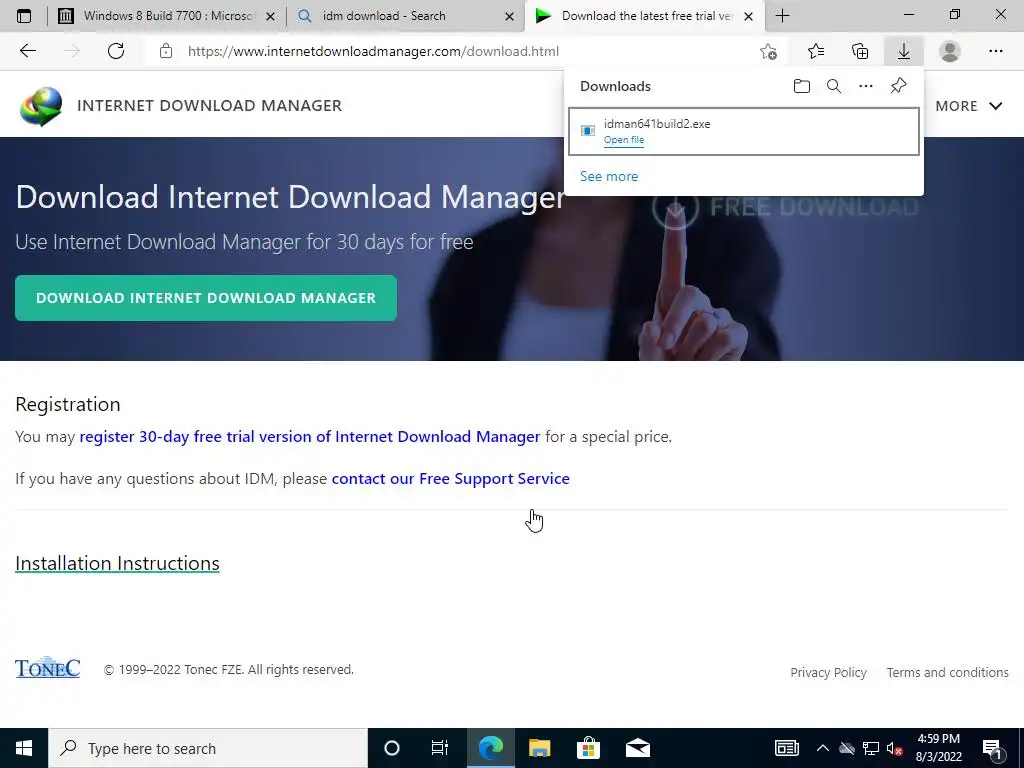Click the Edge taskbar icon
The height and width of the screenshot is (768, 1024).
point(490,748)
